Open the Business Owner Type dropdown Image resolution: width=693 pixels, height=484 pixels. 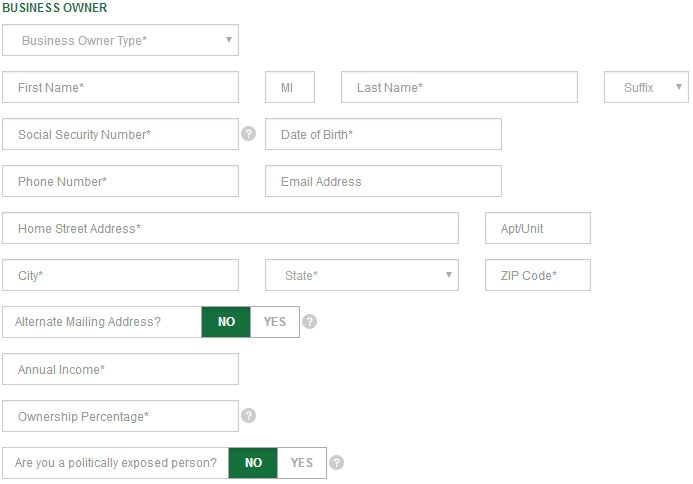[120, 40]
